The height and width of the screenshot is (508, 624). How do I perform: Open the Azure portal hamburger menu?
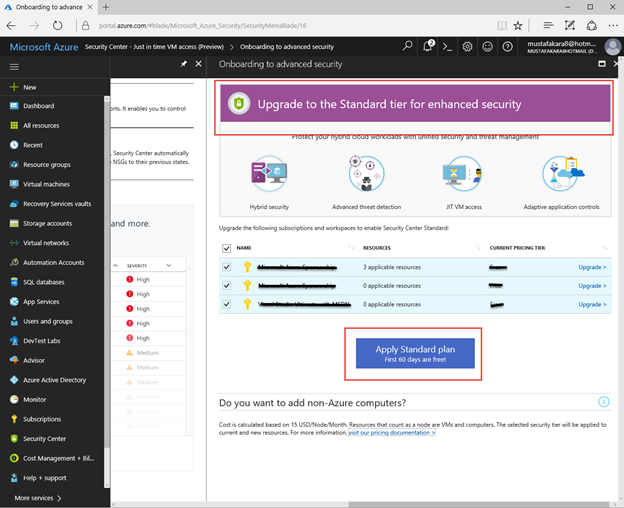[x=14, y=67]
